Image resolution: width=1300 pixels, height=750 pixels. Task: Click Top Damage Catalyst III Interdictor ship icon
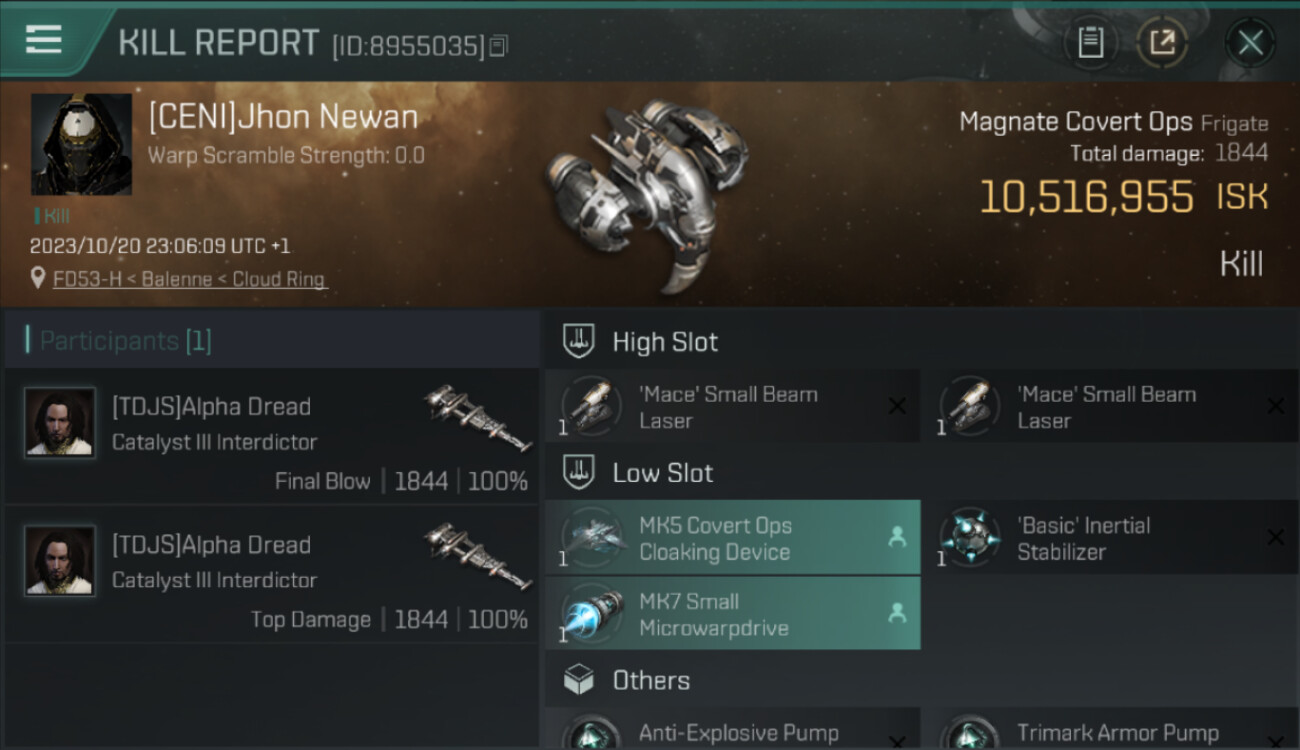point(478,556)
